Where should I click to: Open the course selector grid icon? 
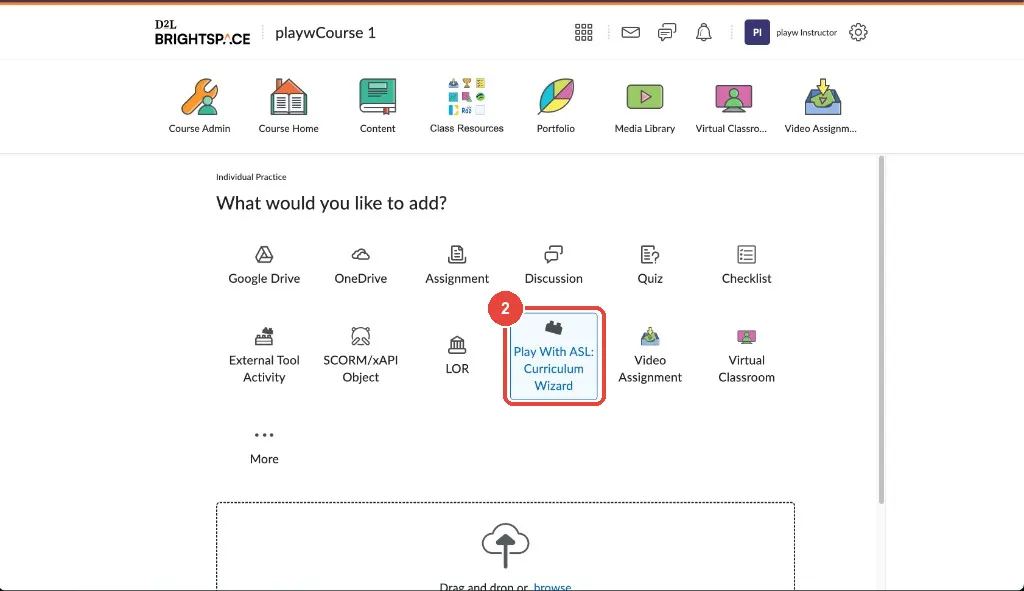pos(583,33)
